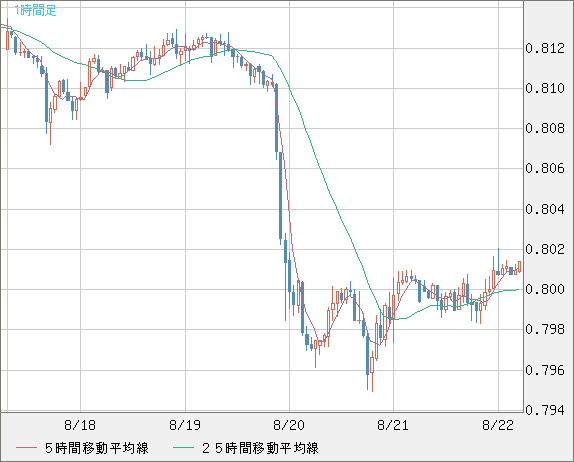
Task: Click the 0.806 price axis label
Action: click(545, 168)
